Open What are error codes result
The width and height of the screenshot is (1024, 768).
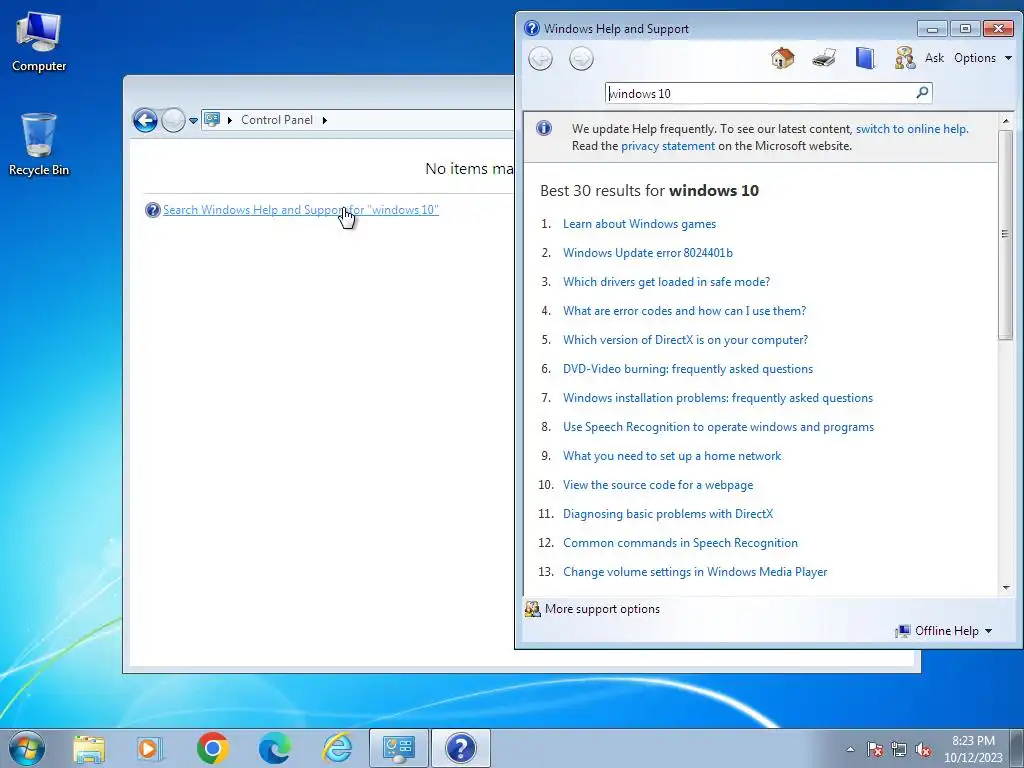coord(684,311)
